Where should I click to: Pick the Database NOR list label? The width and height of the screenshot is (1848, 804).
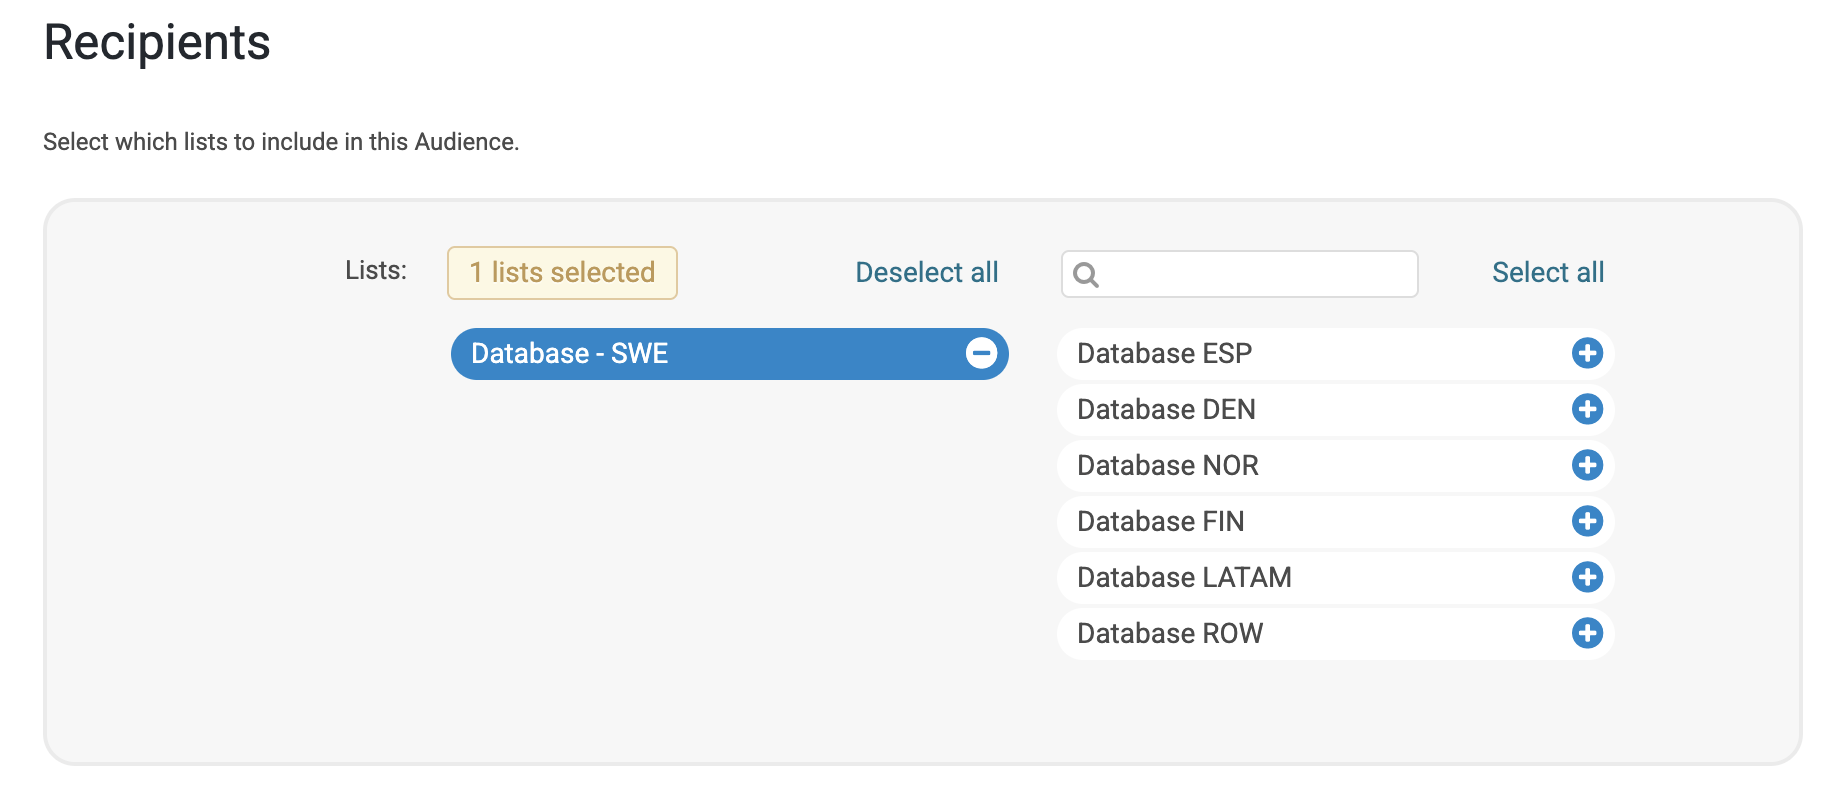1167,465
